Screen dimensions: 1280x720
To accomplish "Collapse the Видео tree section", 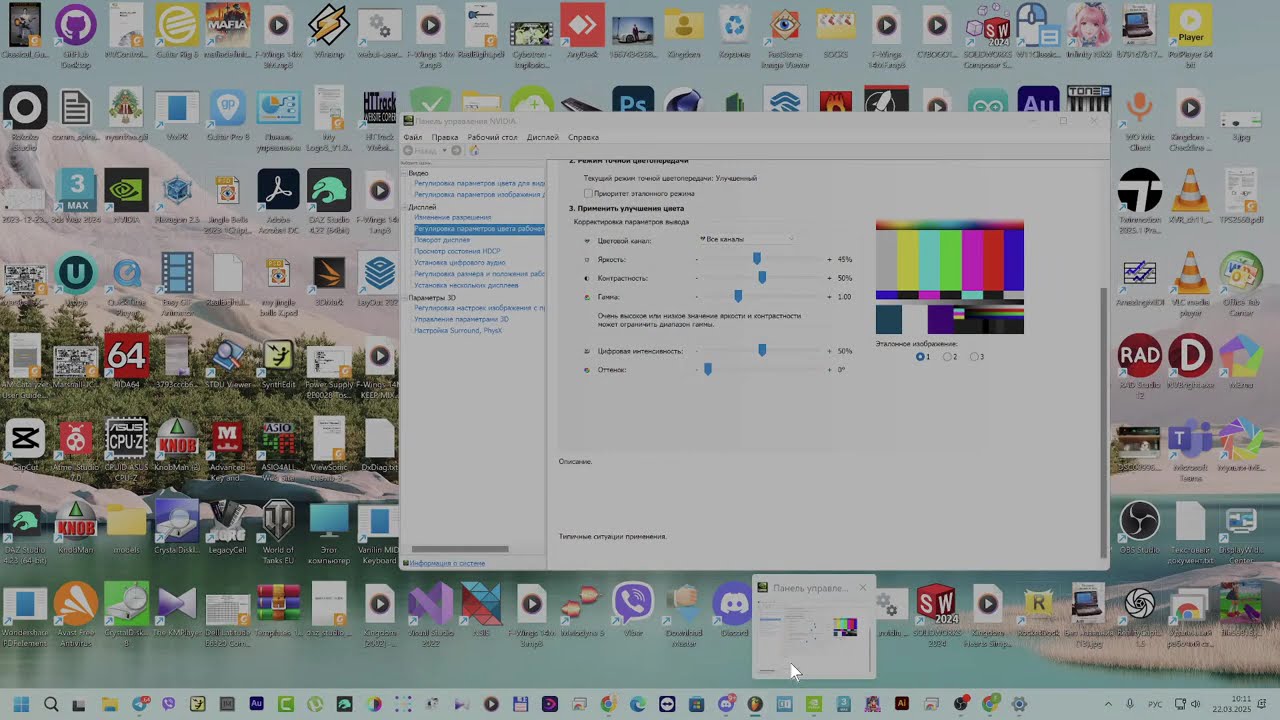I will tap(405, 173).
